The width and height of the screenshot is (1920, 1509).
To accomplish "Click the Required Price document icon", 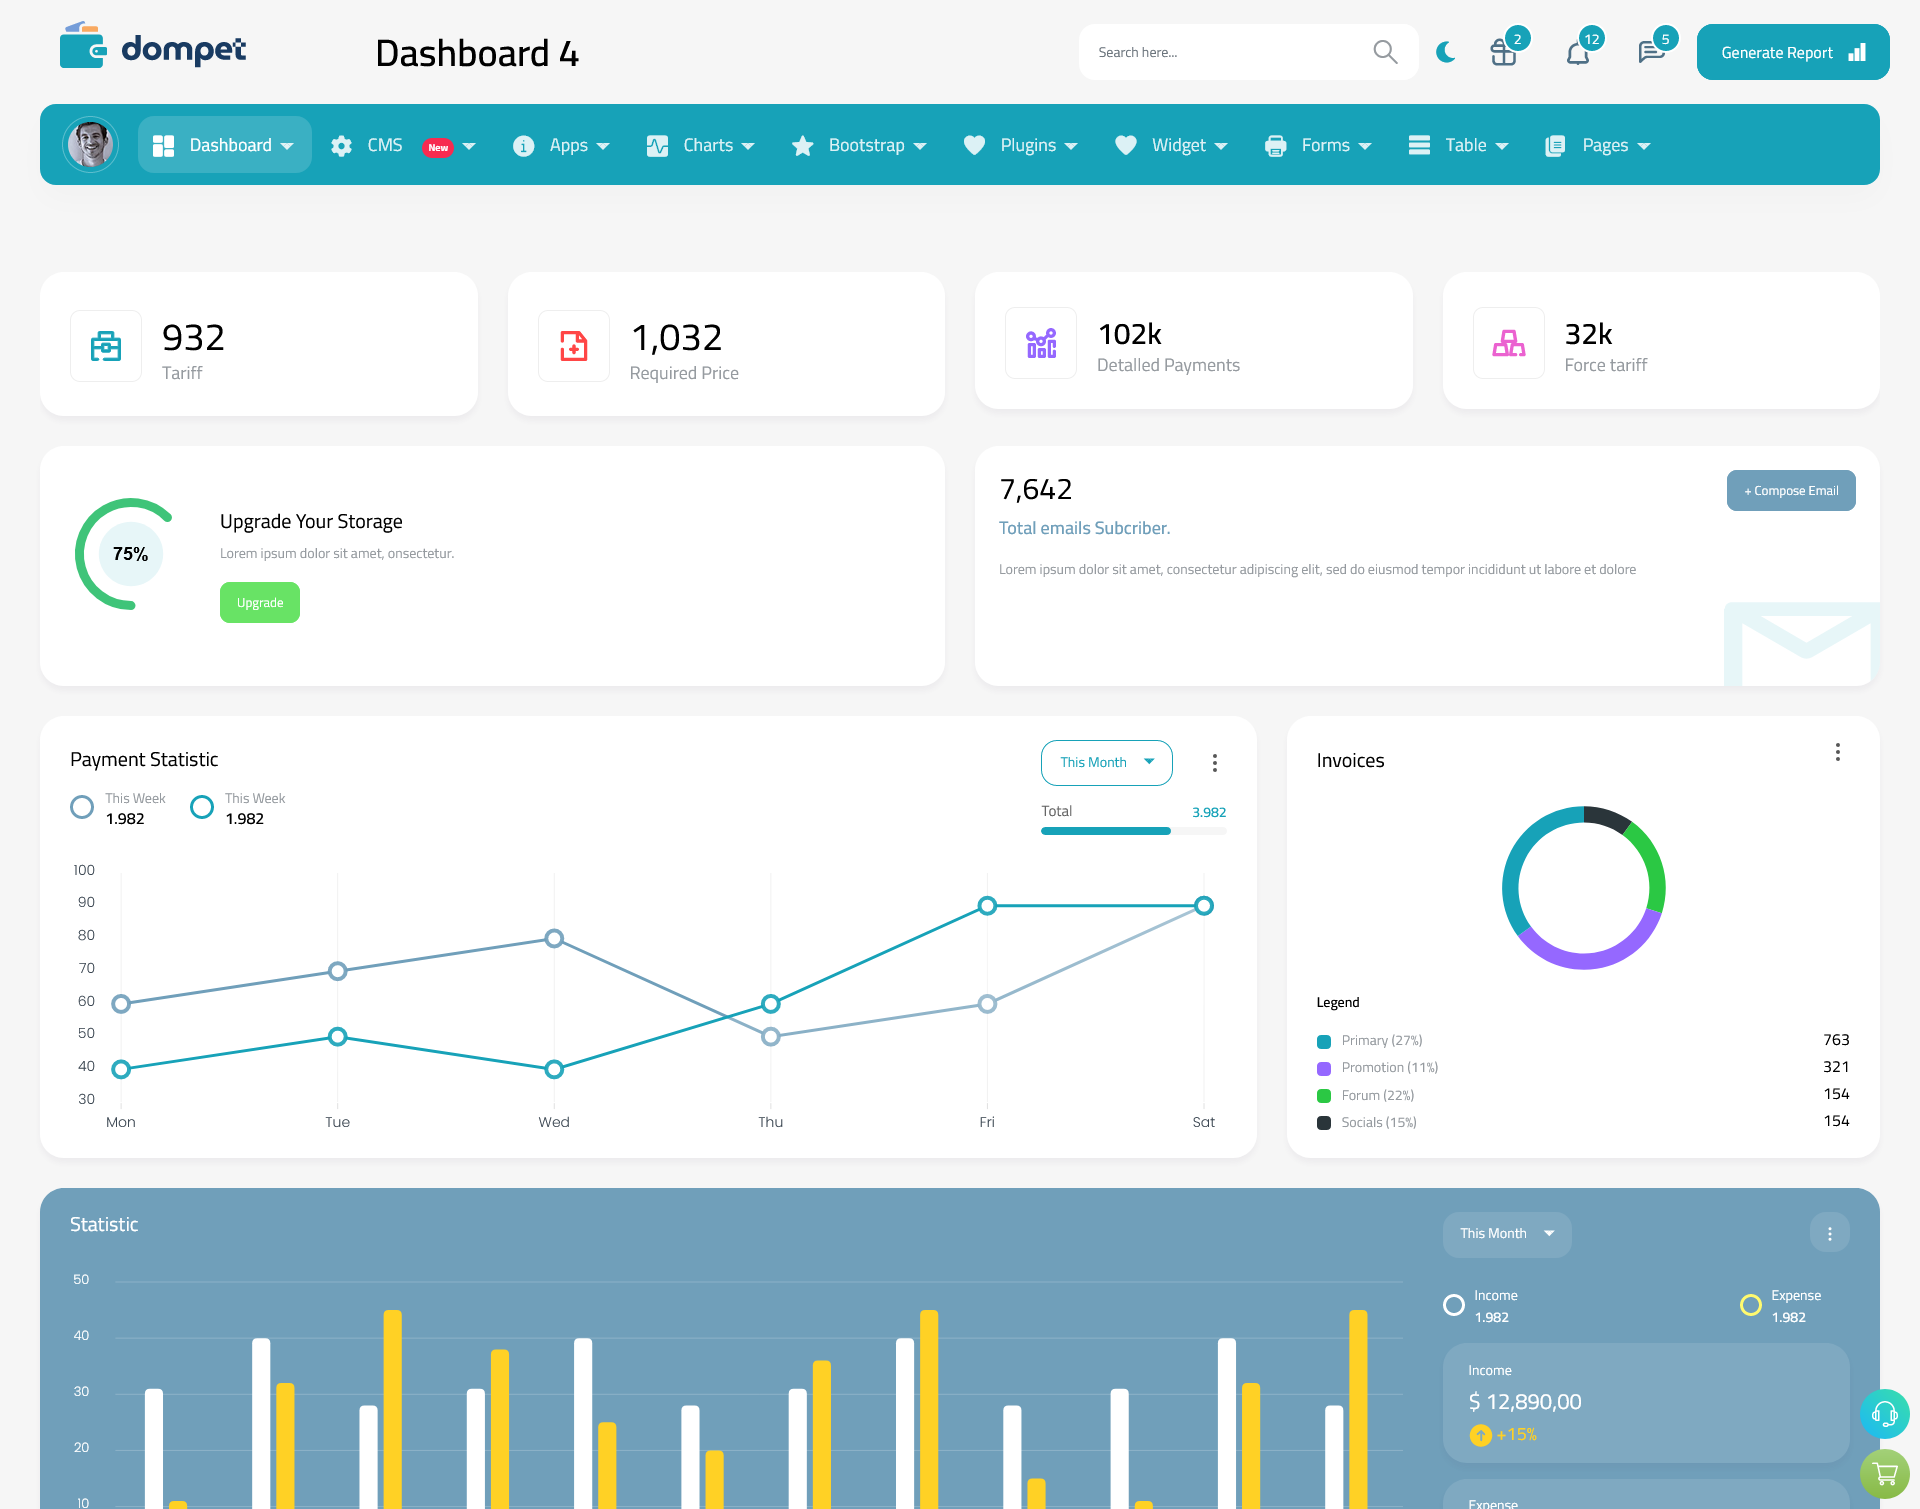I will point(572,341).
